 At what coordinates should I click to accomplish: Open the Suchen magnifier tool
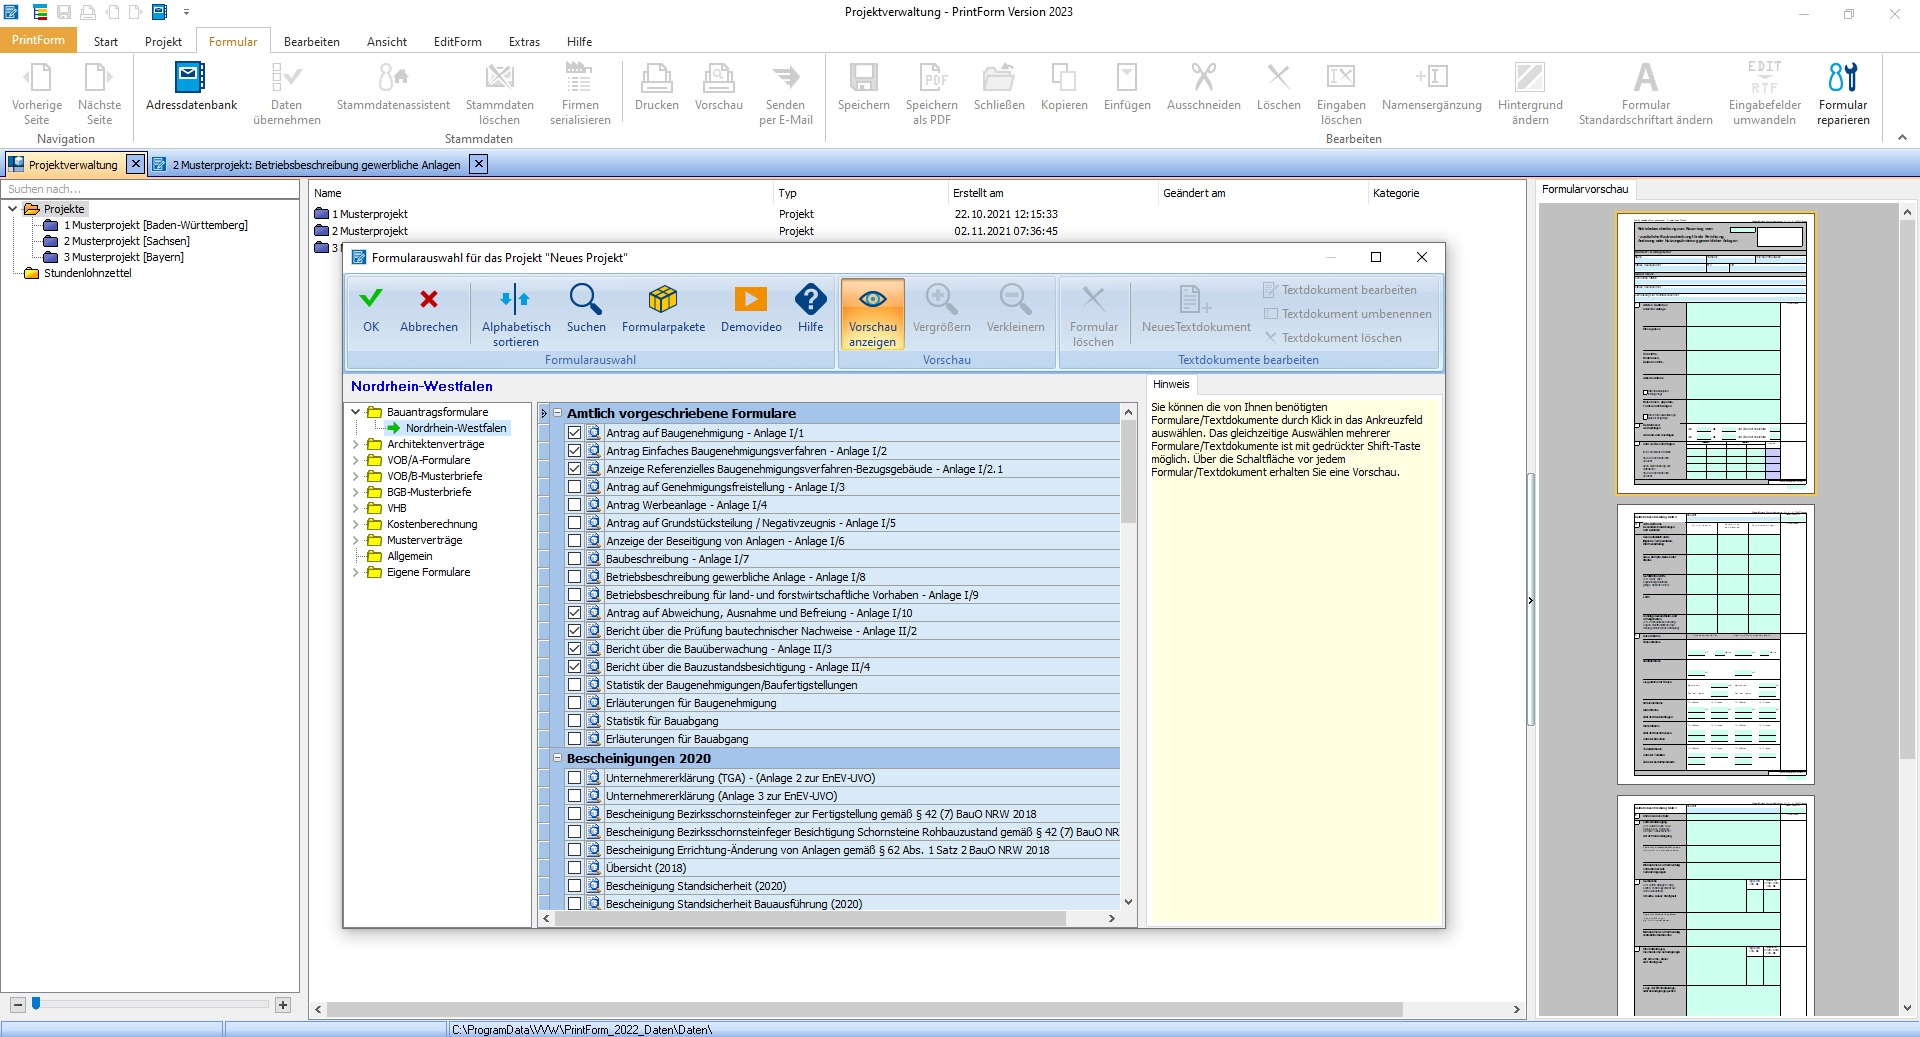click(585, 300)
